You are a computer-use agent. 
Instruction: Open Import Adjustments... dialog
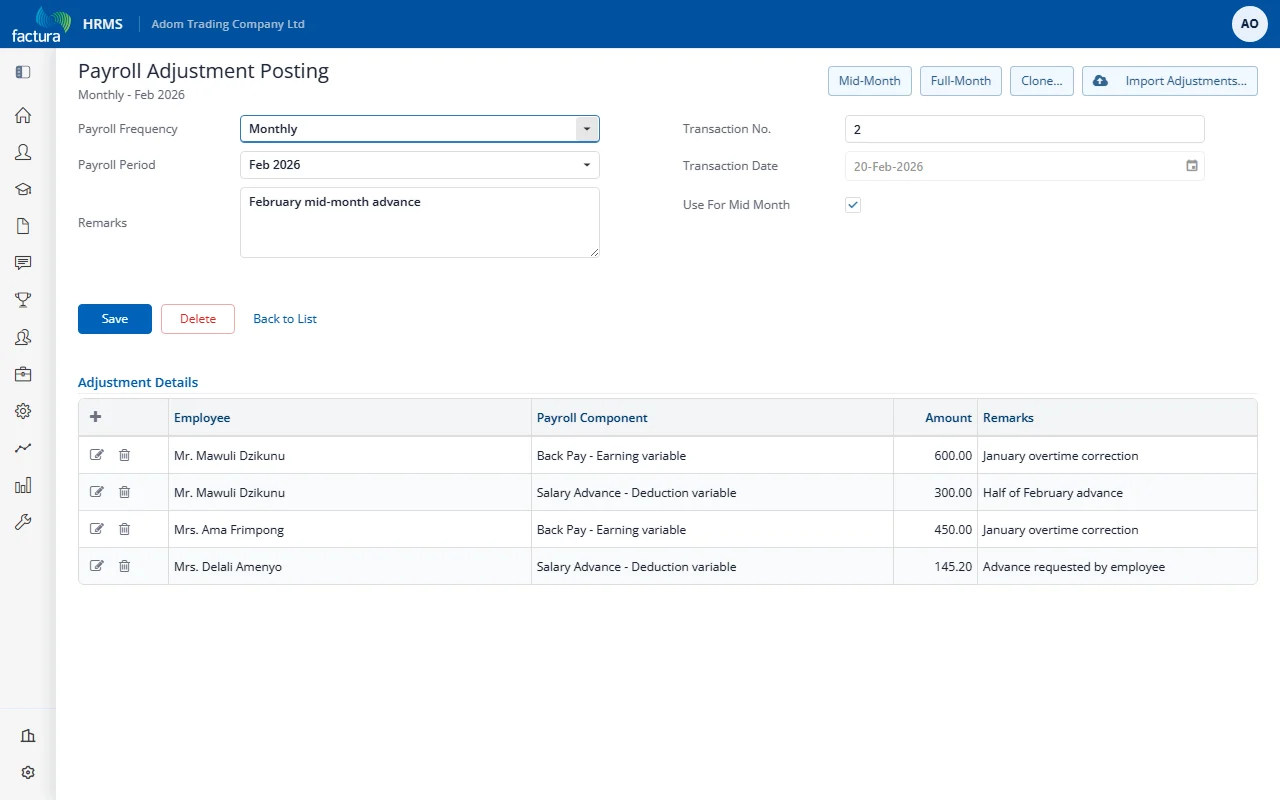(x=1170, y=81)
